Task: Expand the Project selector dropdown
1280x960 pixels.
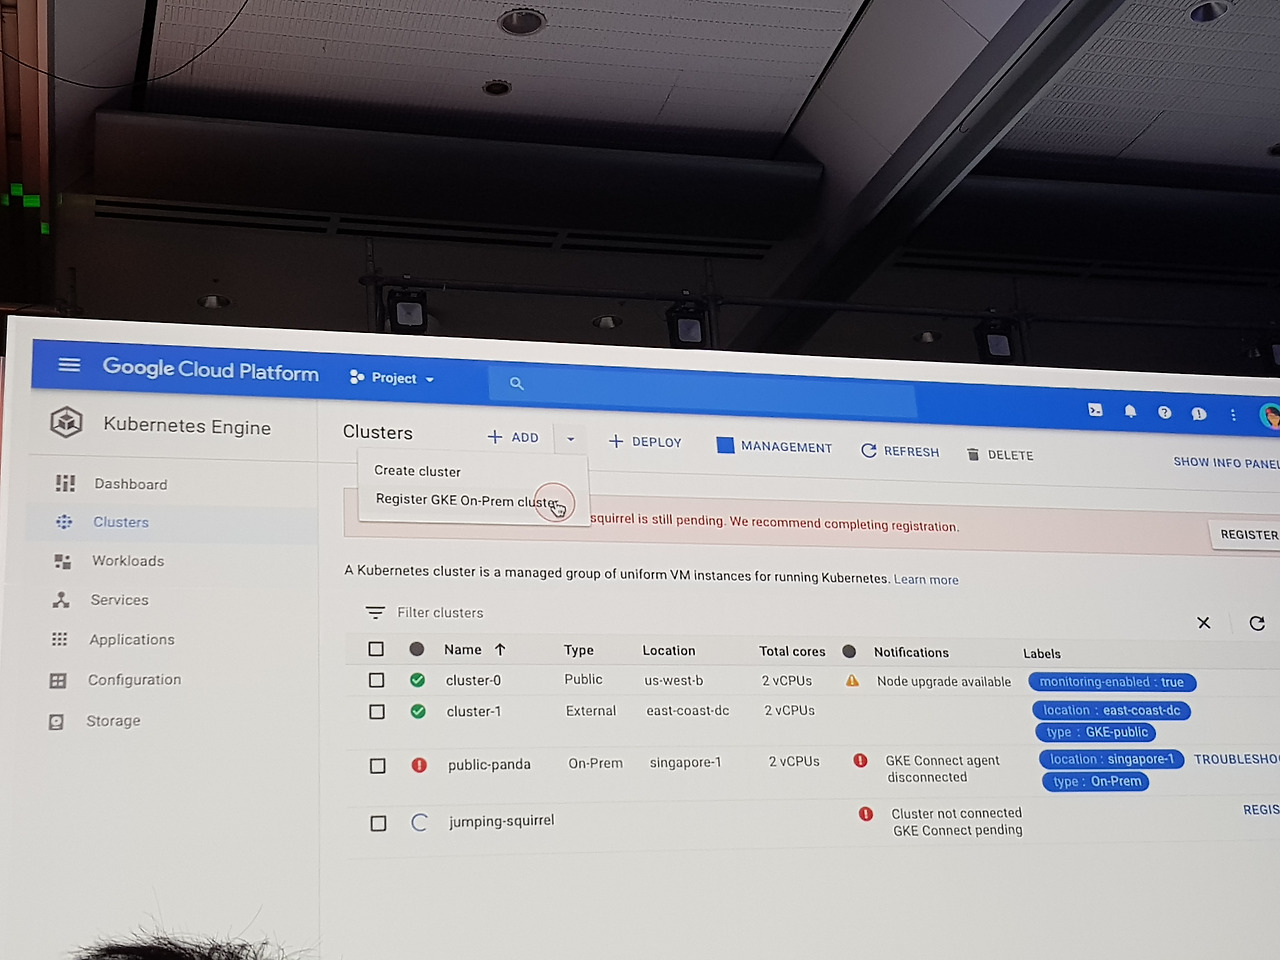Action: pos(392,378)
